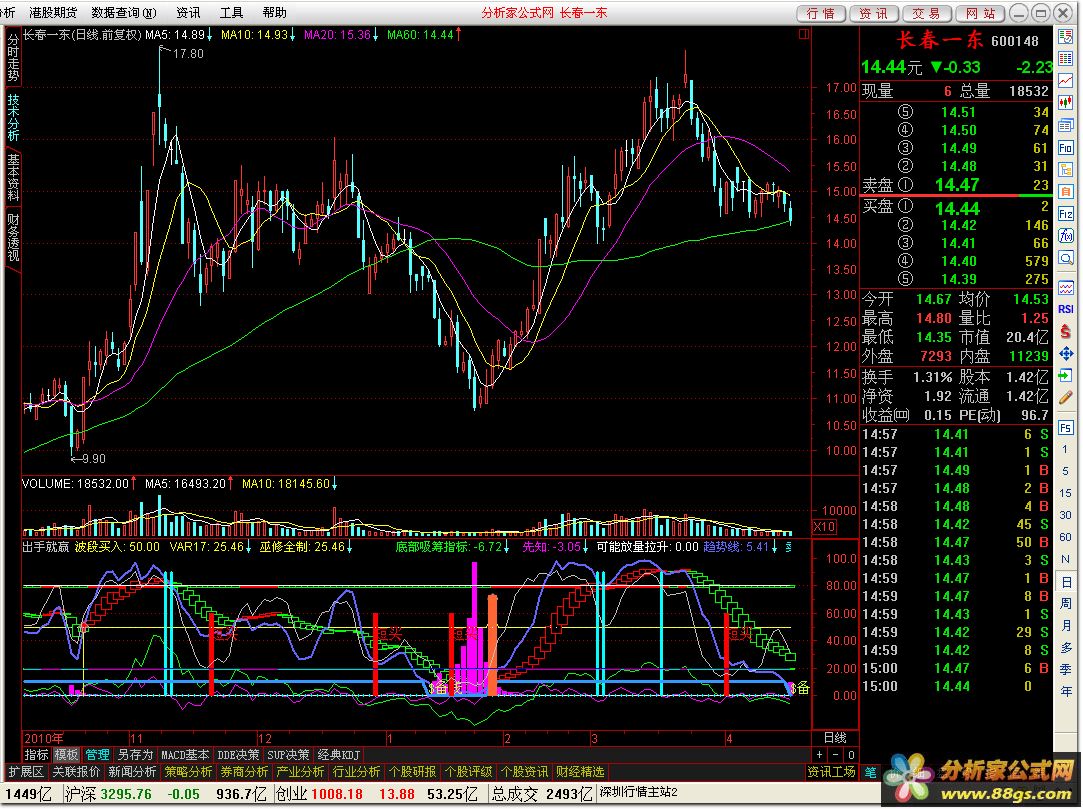Viewport: 1083px width, 809px height.
Task: Click the green arrow import icon
Action: point(1066,375)
